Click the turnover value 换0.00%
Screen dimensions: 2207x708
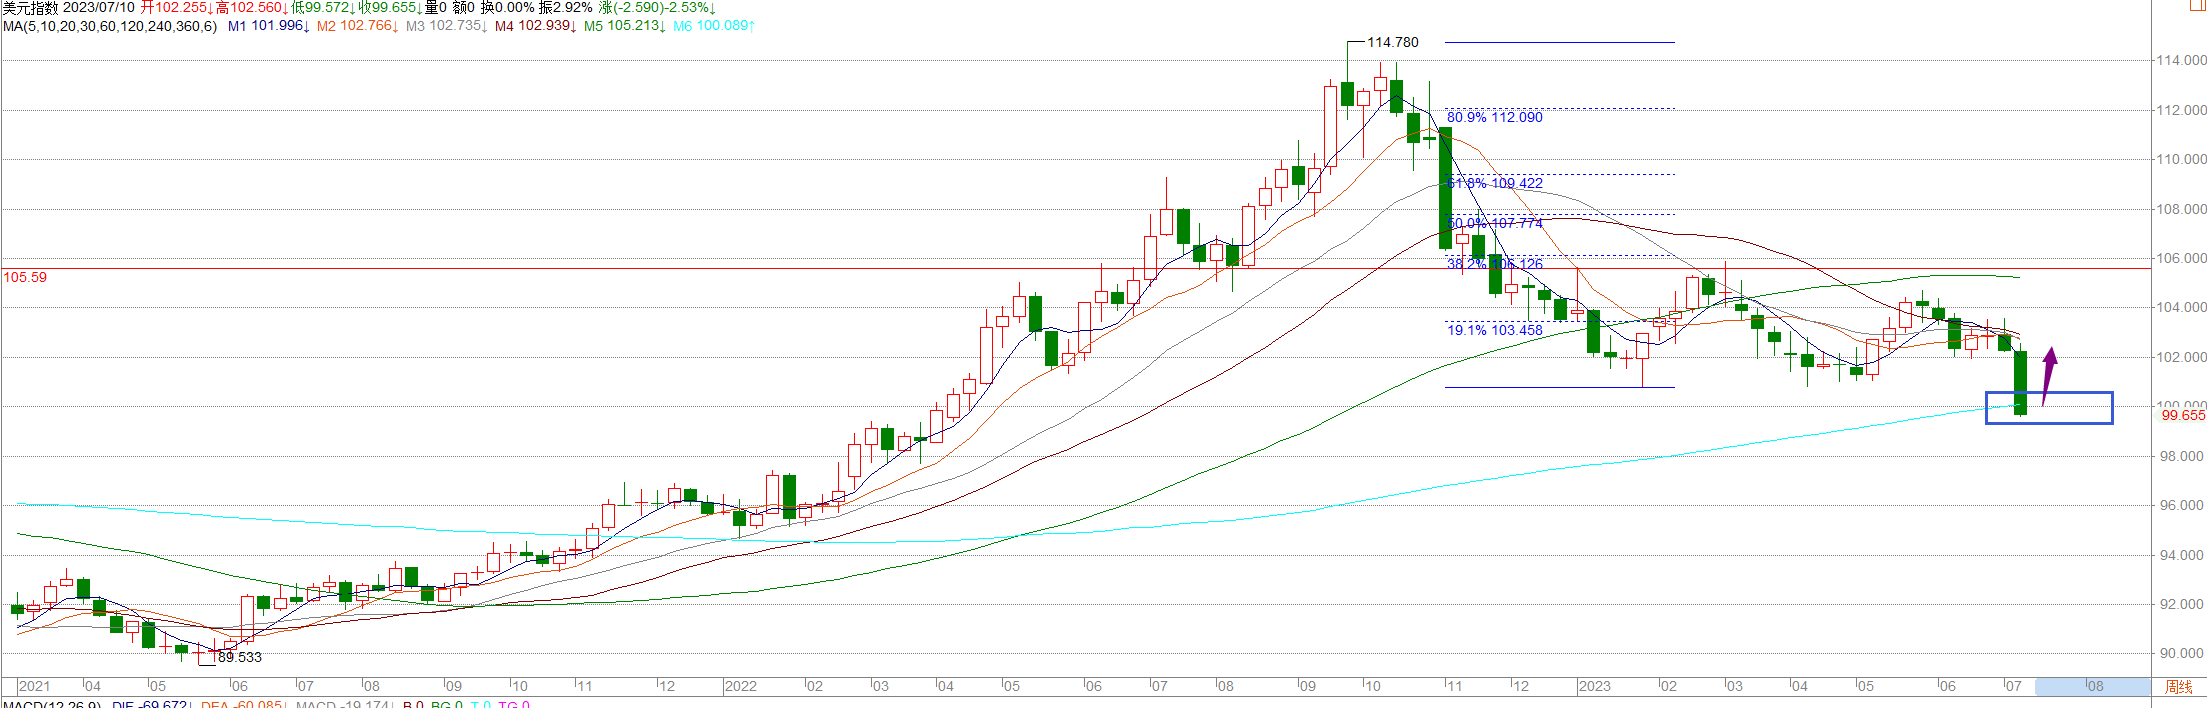[507, 8]
